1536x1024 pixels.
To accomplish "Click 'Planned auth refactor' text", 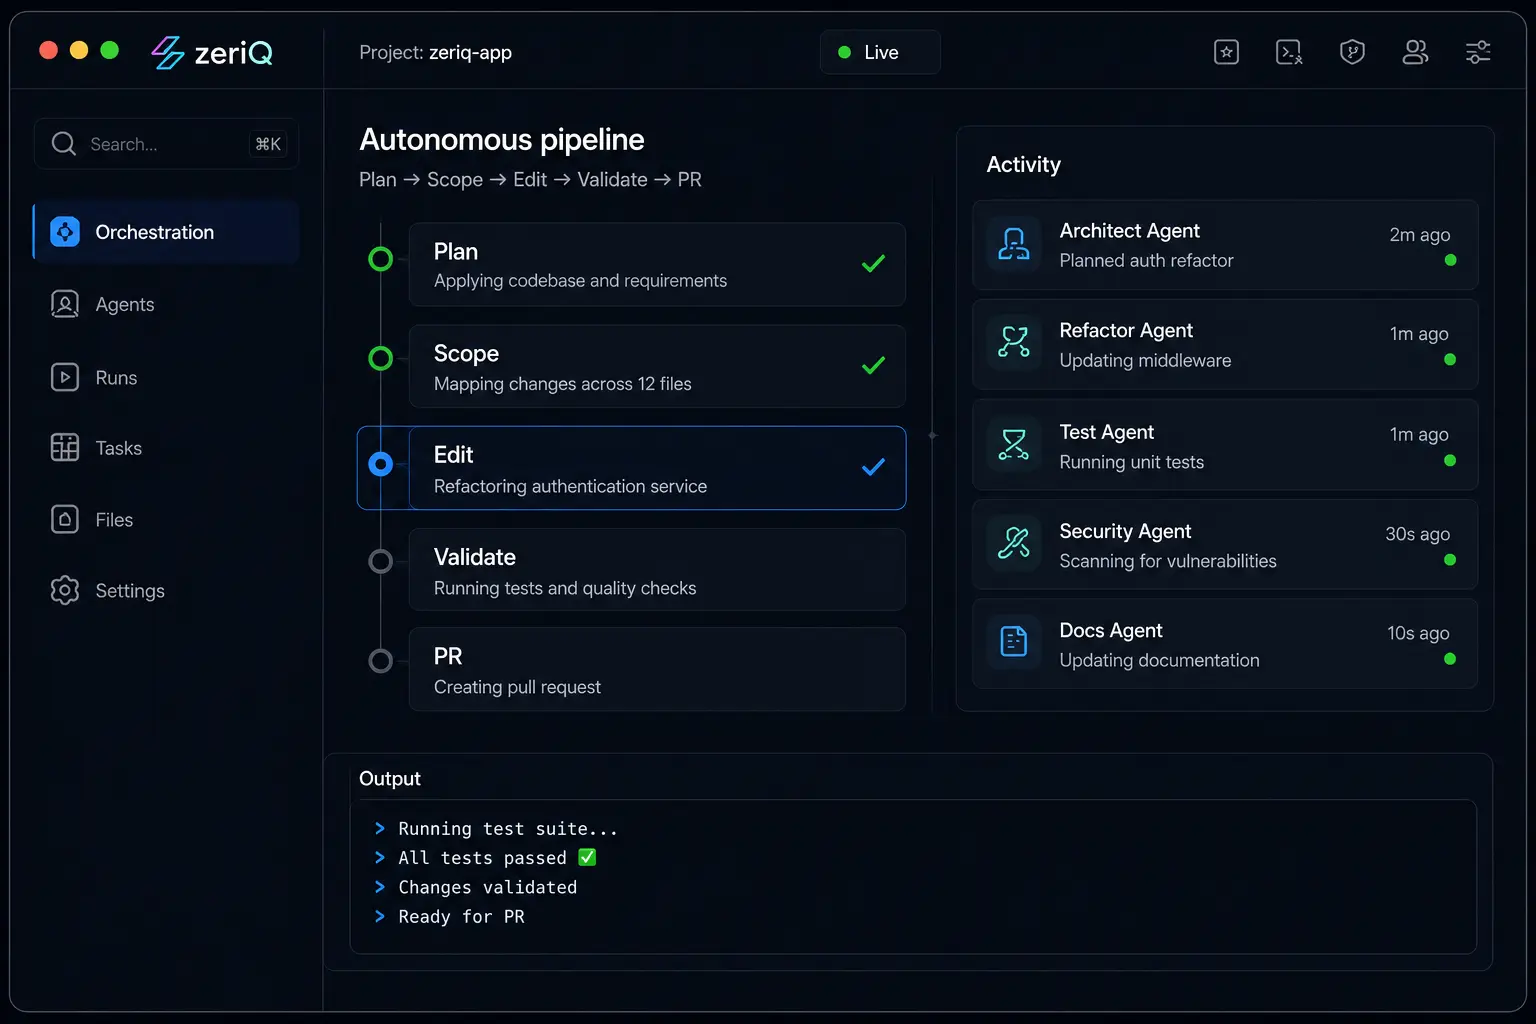I will pyautogui.click(x=1146, y=260).
